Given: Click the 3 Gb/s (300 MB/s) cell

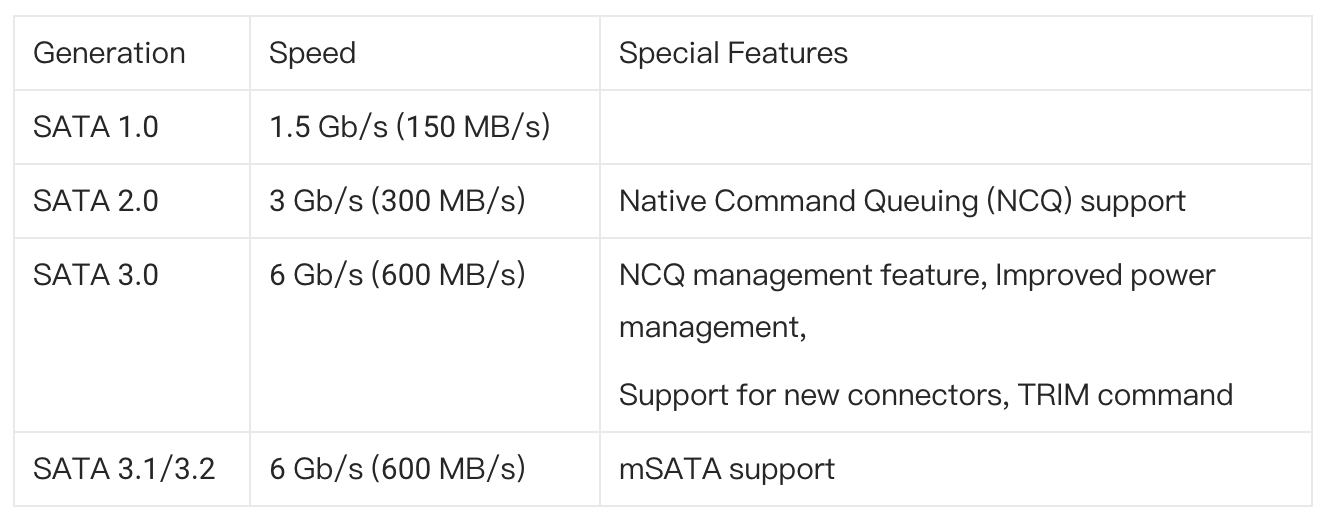Looking at the screenshot, I should pyautogui.click(x=425, y=201).
